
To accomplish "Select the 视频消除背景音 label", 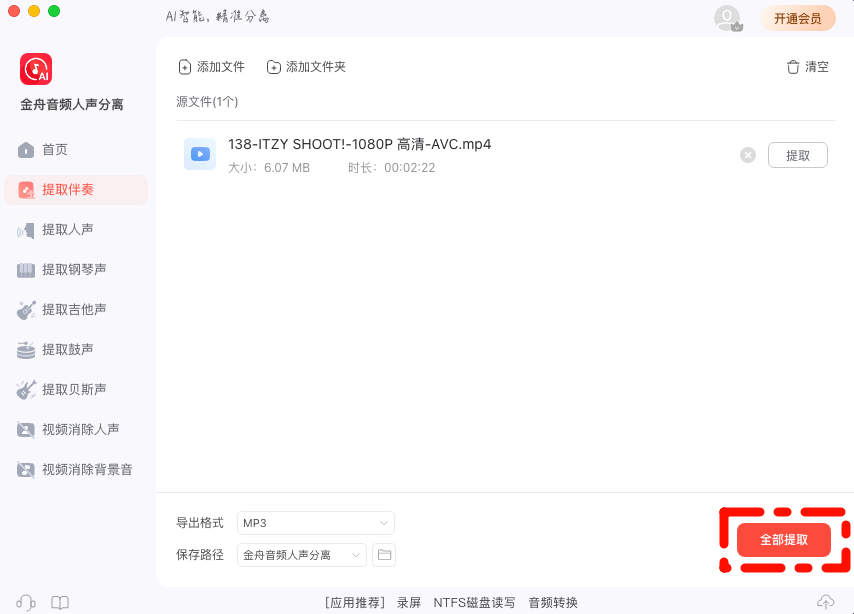I will point(87,470).
